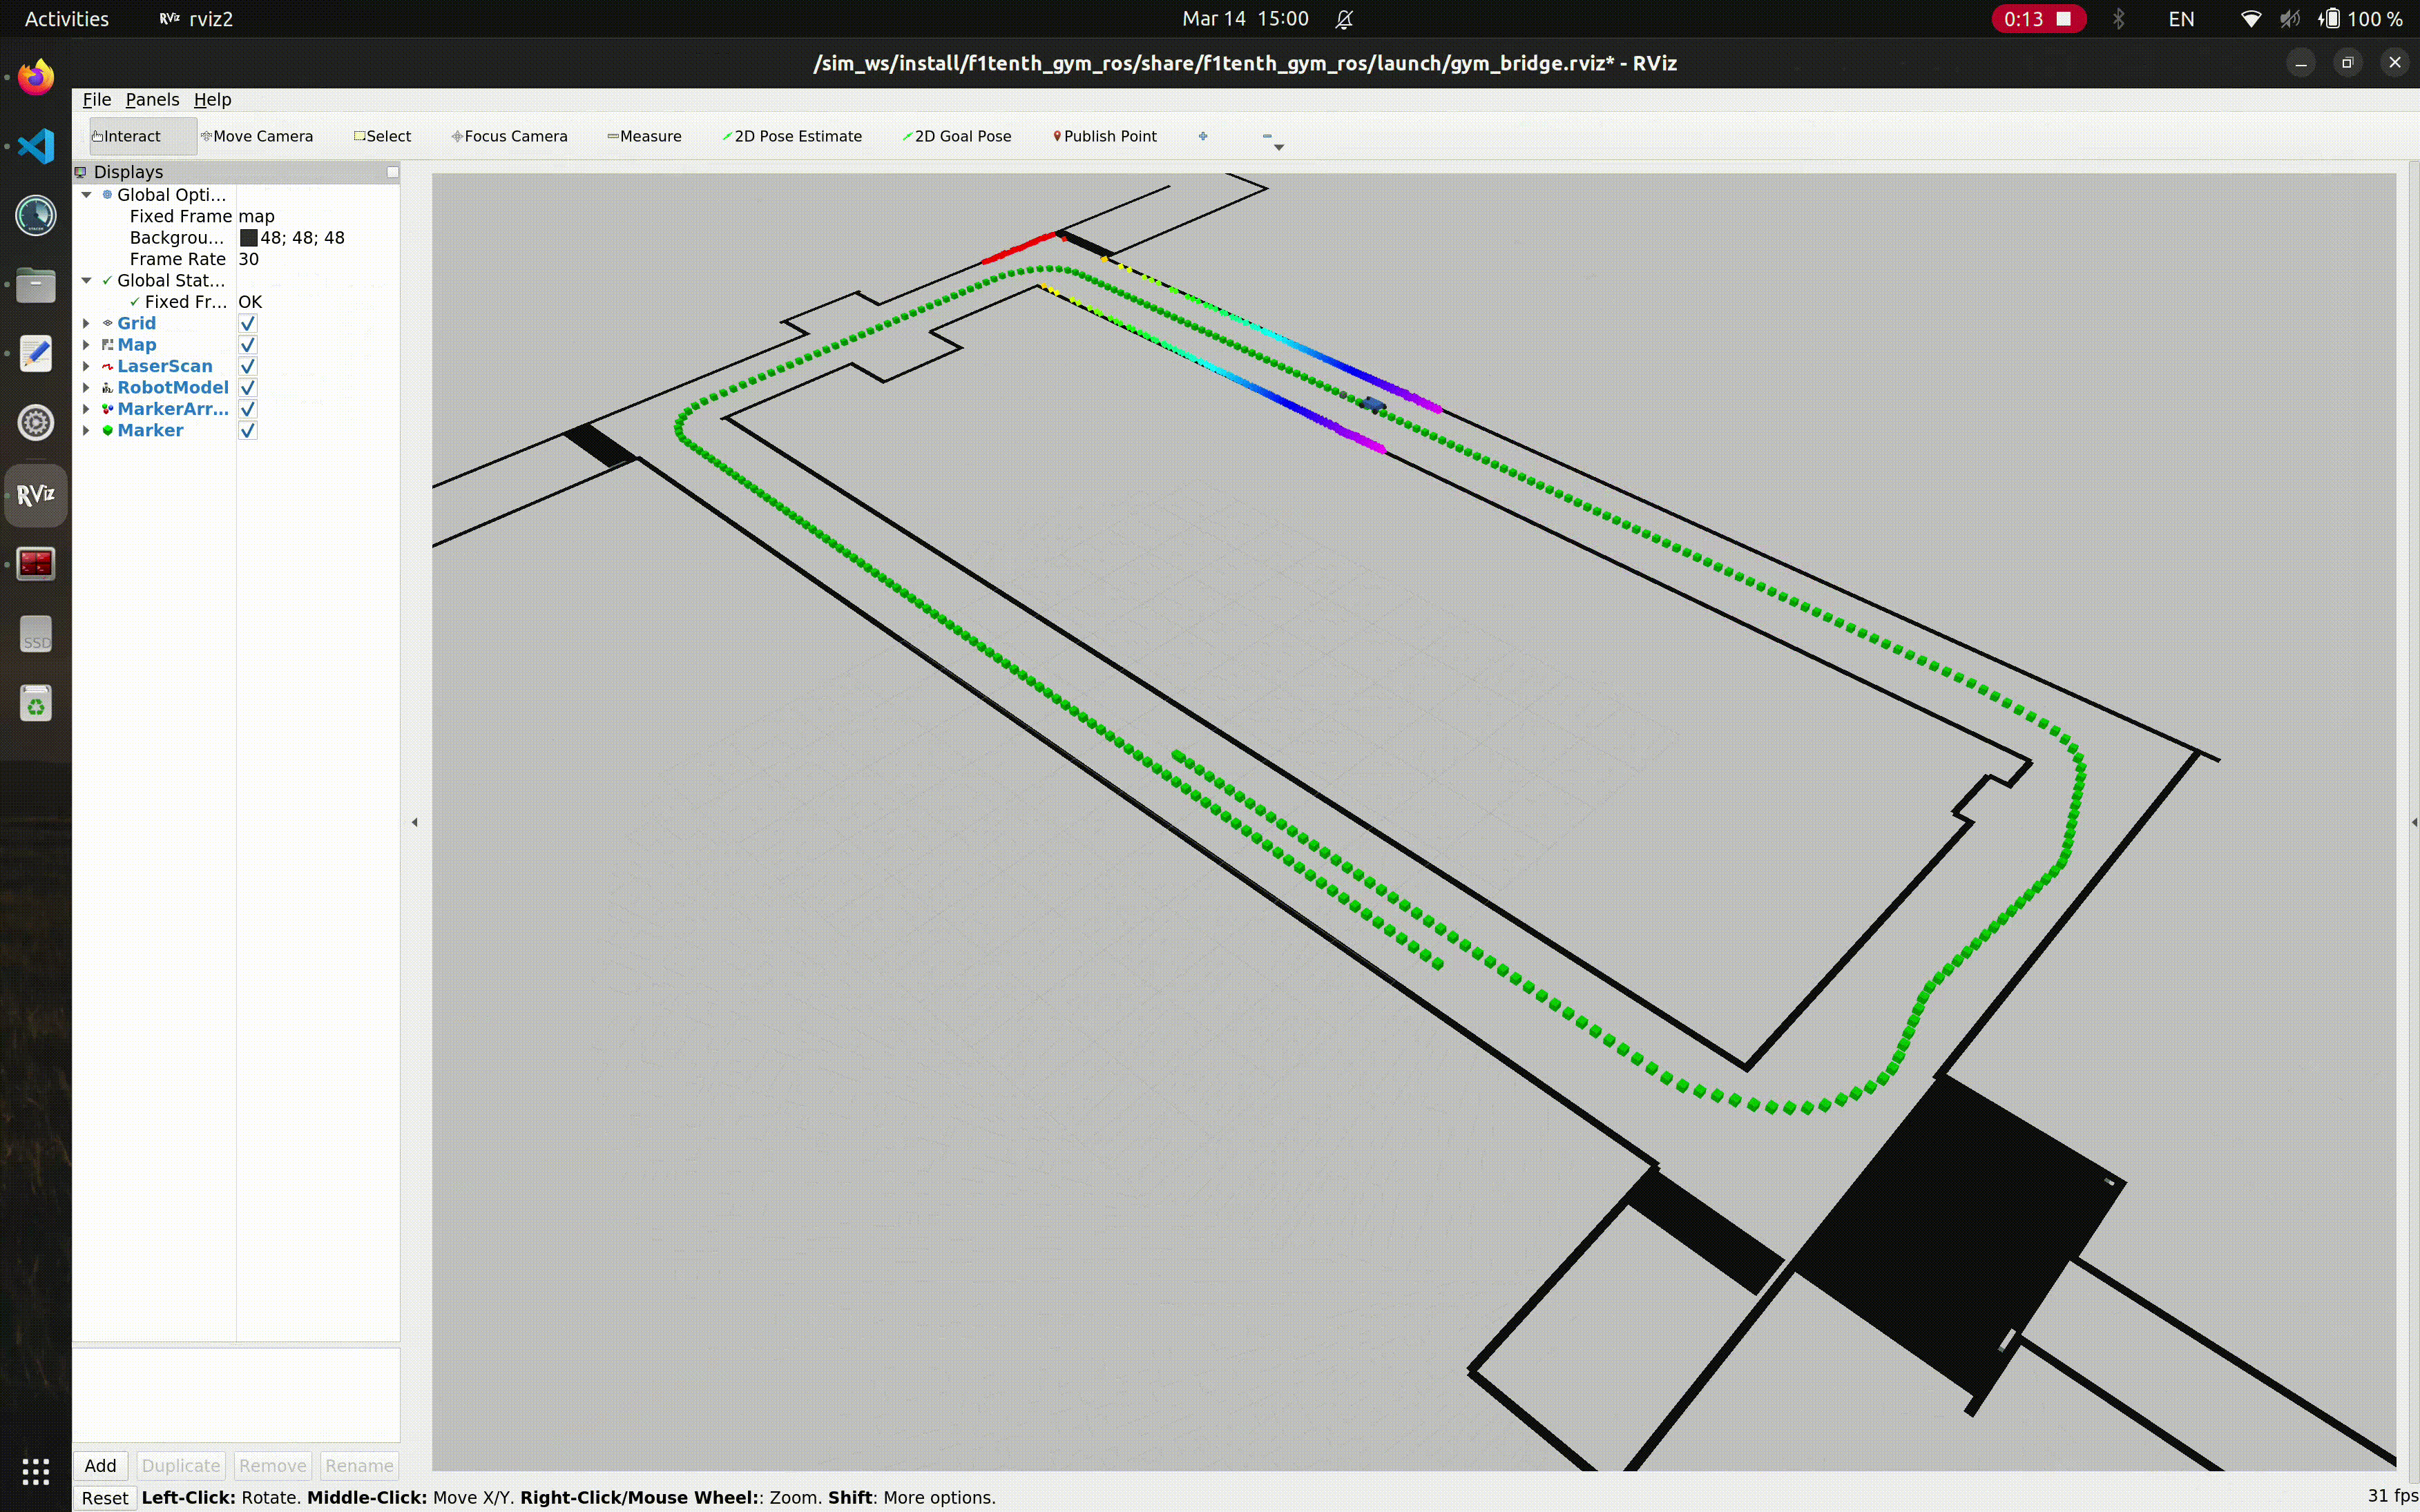This screenshot has height=1512, width=2420.
Task: Open the Trash dock icon
Action: (x=36, y=704)
